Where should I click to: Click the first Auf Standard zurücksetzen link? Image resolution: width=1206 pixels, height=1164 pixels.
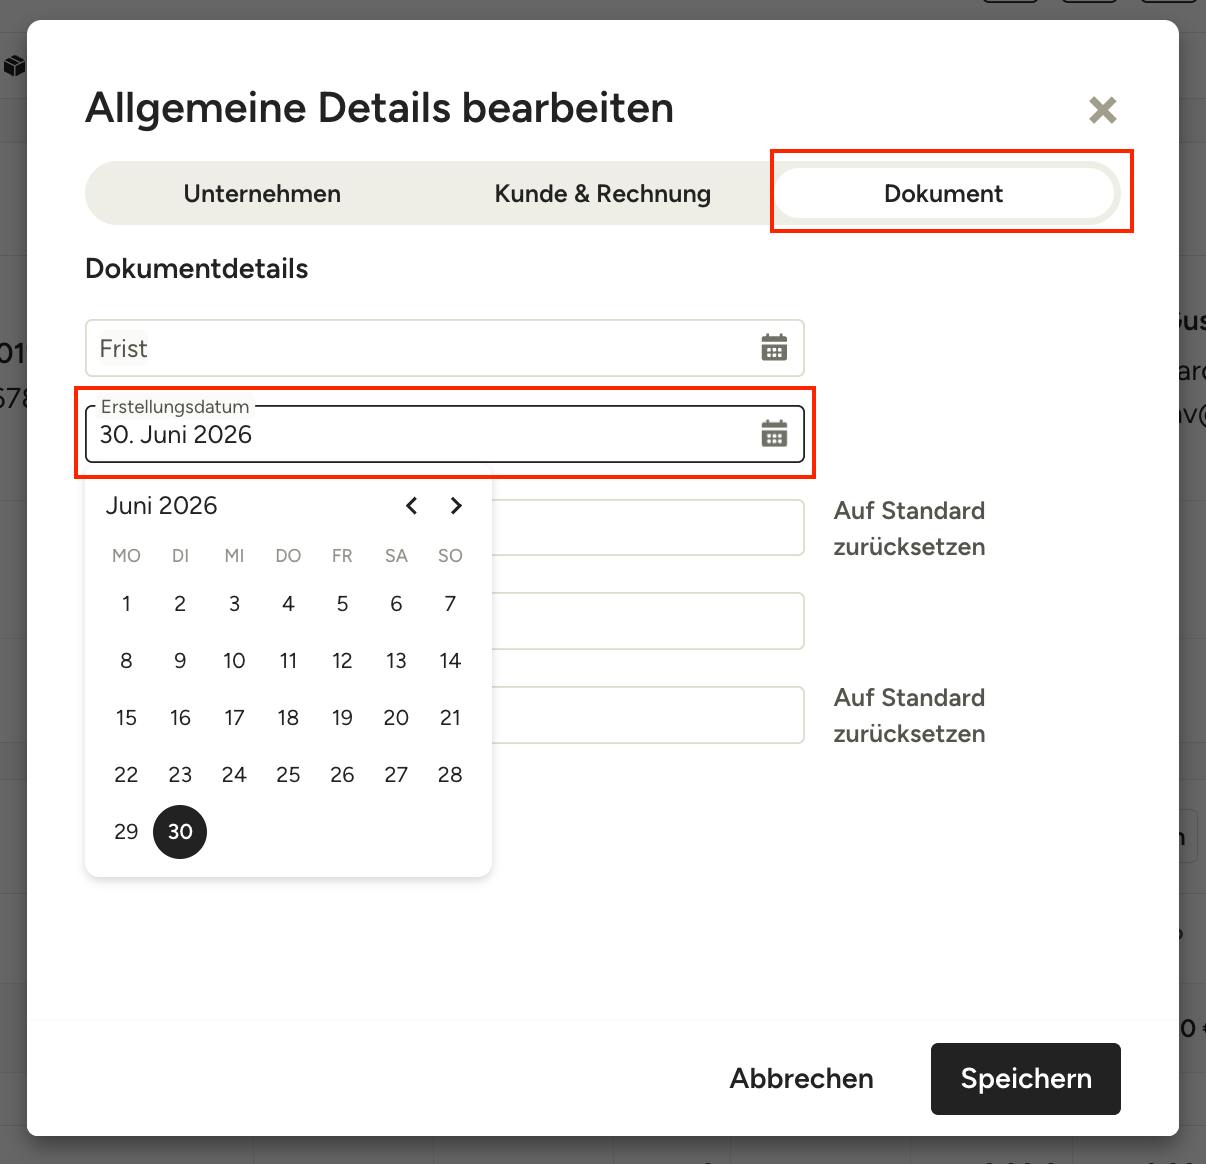pyautogui.click(x=910, y=529)
